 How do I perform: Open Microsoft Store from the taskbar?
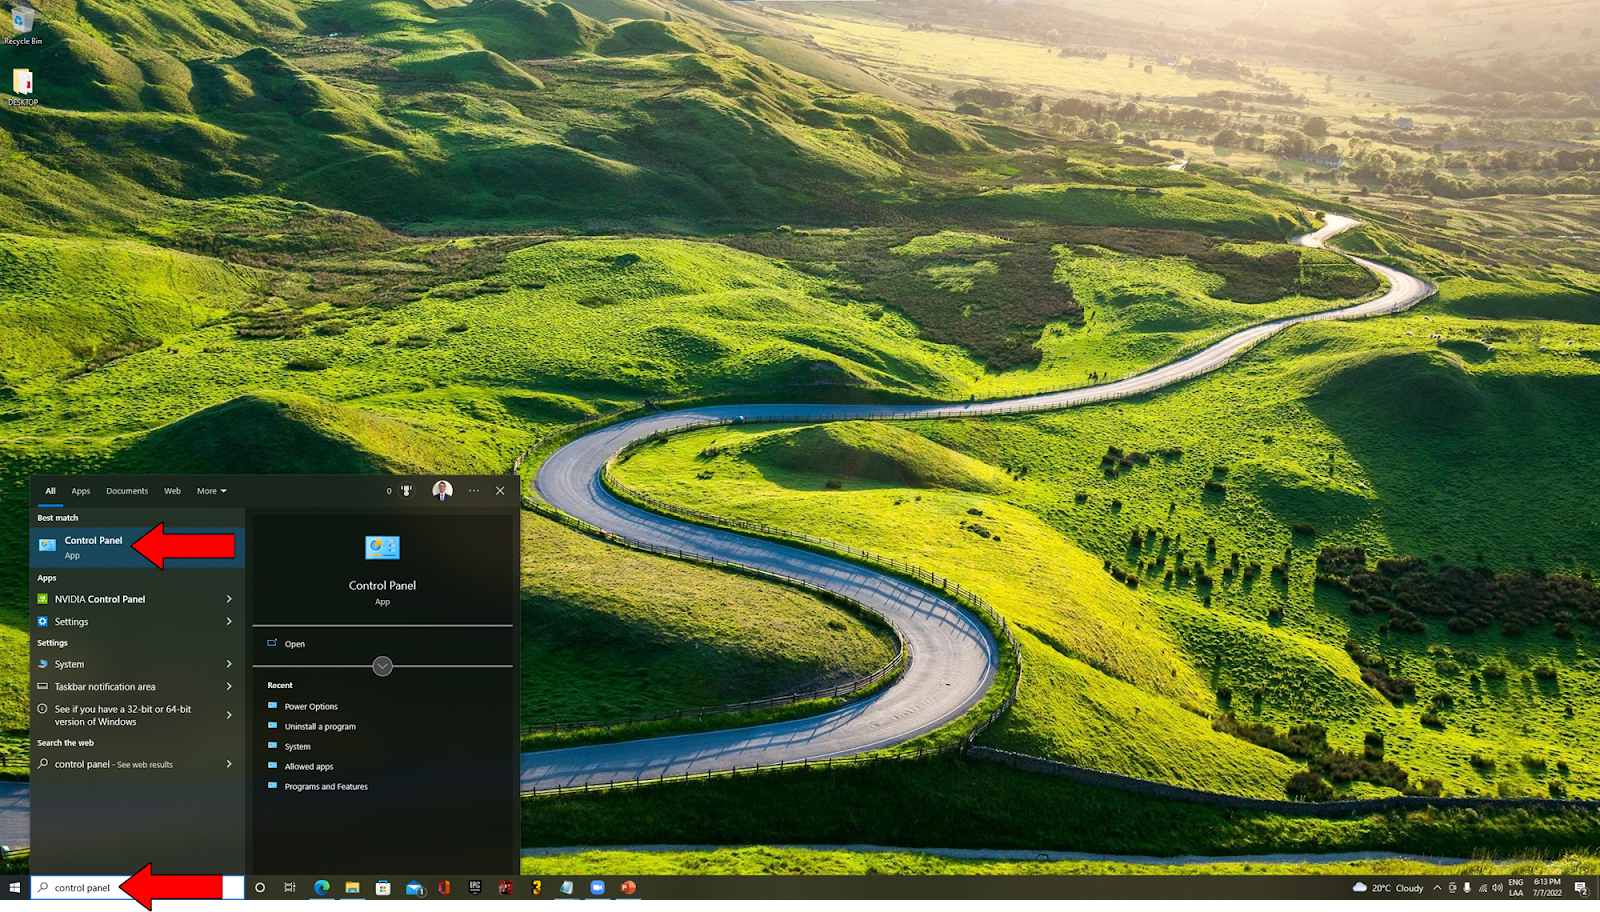point(383,888)
